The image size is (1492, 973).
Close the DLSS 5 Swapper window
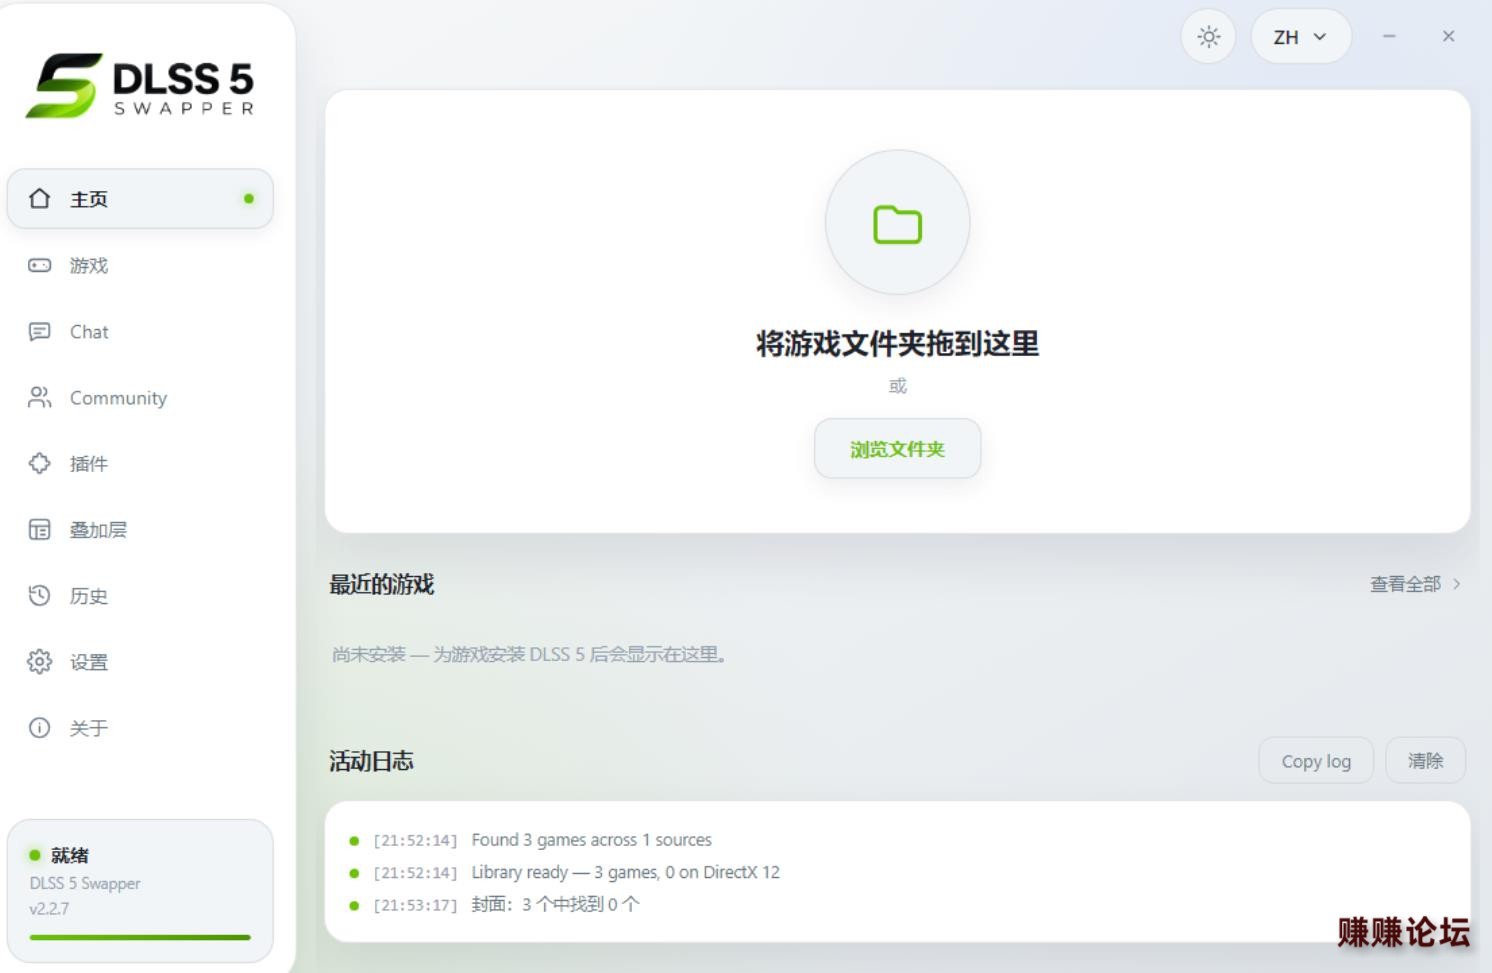[1448, 36]
